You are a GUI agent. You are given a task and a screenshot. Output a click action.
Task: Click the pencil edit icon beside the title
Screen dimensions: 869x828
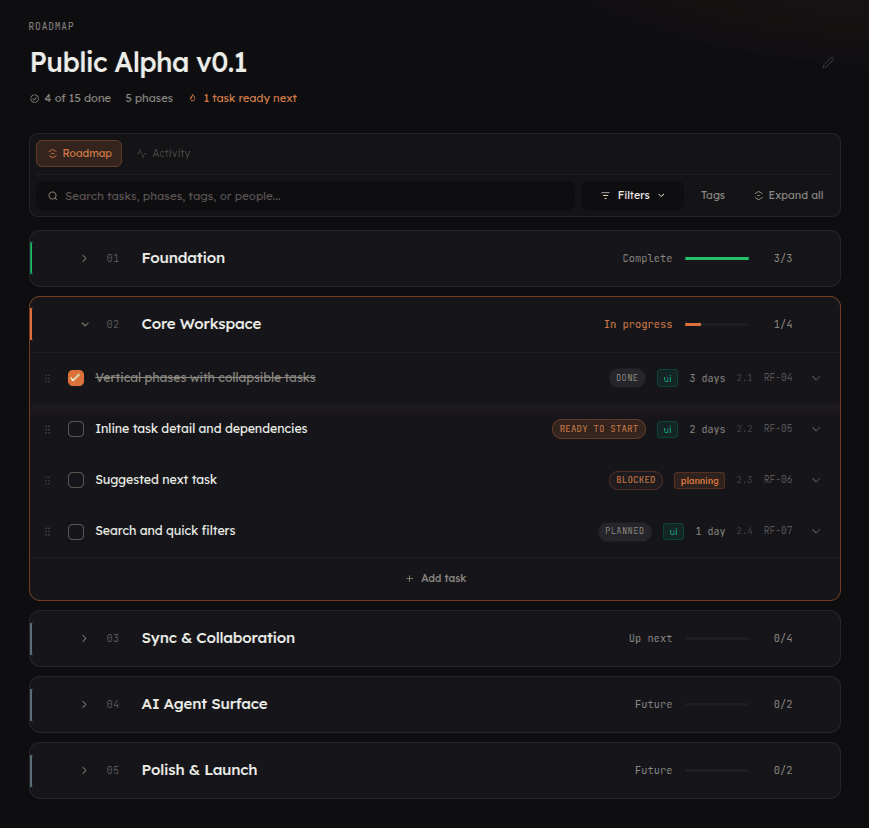pyautogui.click(x=828, y=63)
